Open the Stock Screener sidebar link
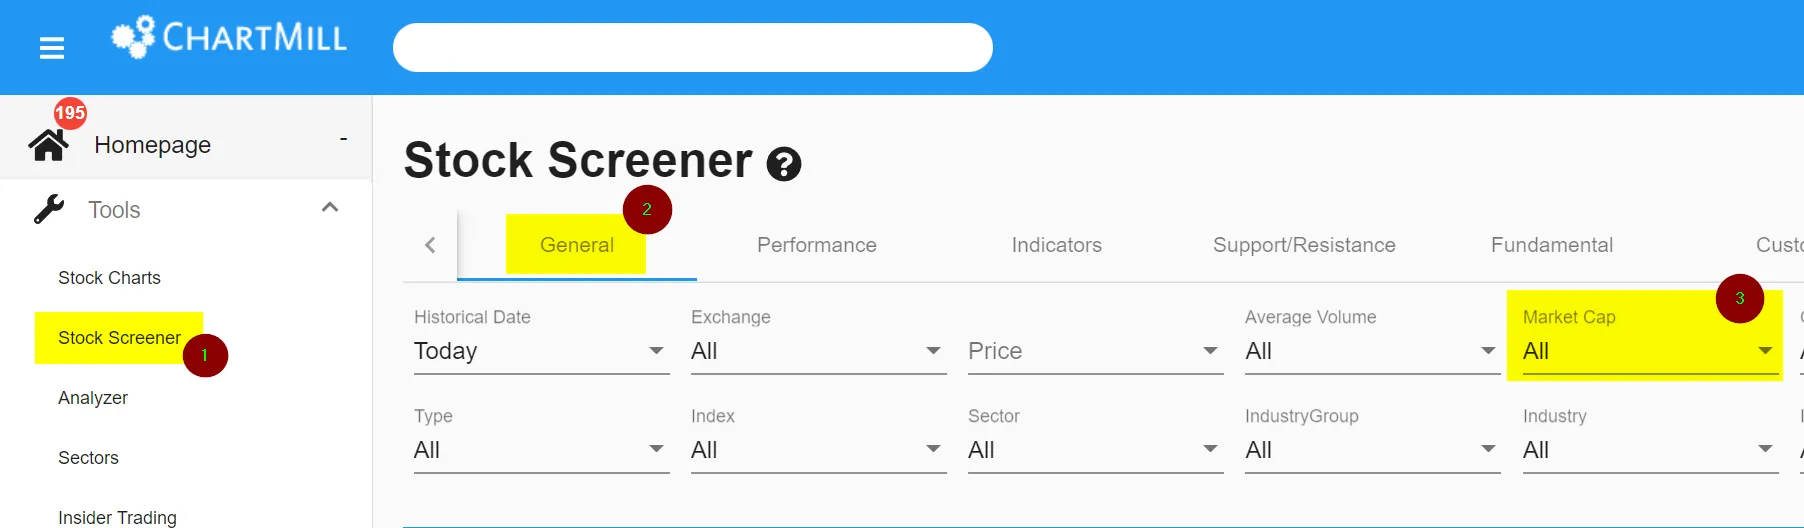Screen dimensions: 1804x528 [x=119, y=338]
